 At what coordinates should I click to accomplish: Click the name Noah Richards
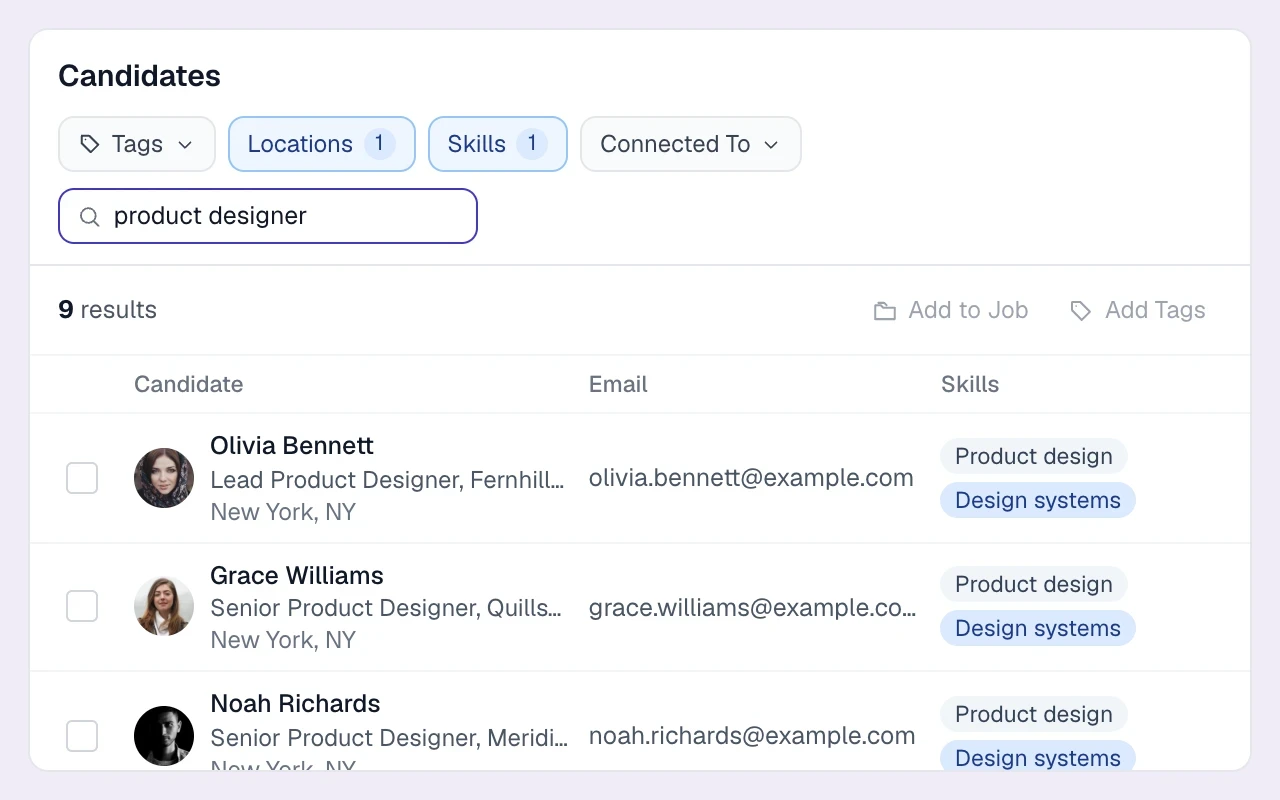pos(295,703)
